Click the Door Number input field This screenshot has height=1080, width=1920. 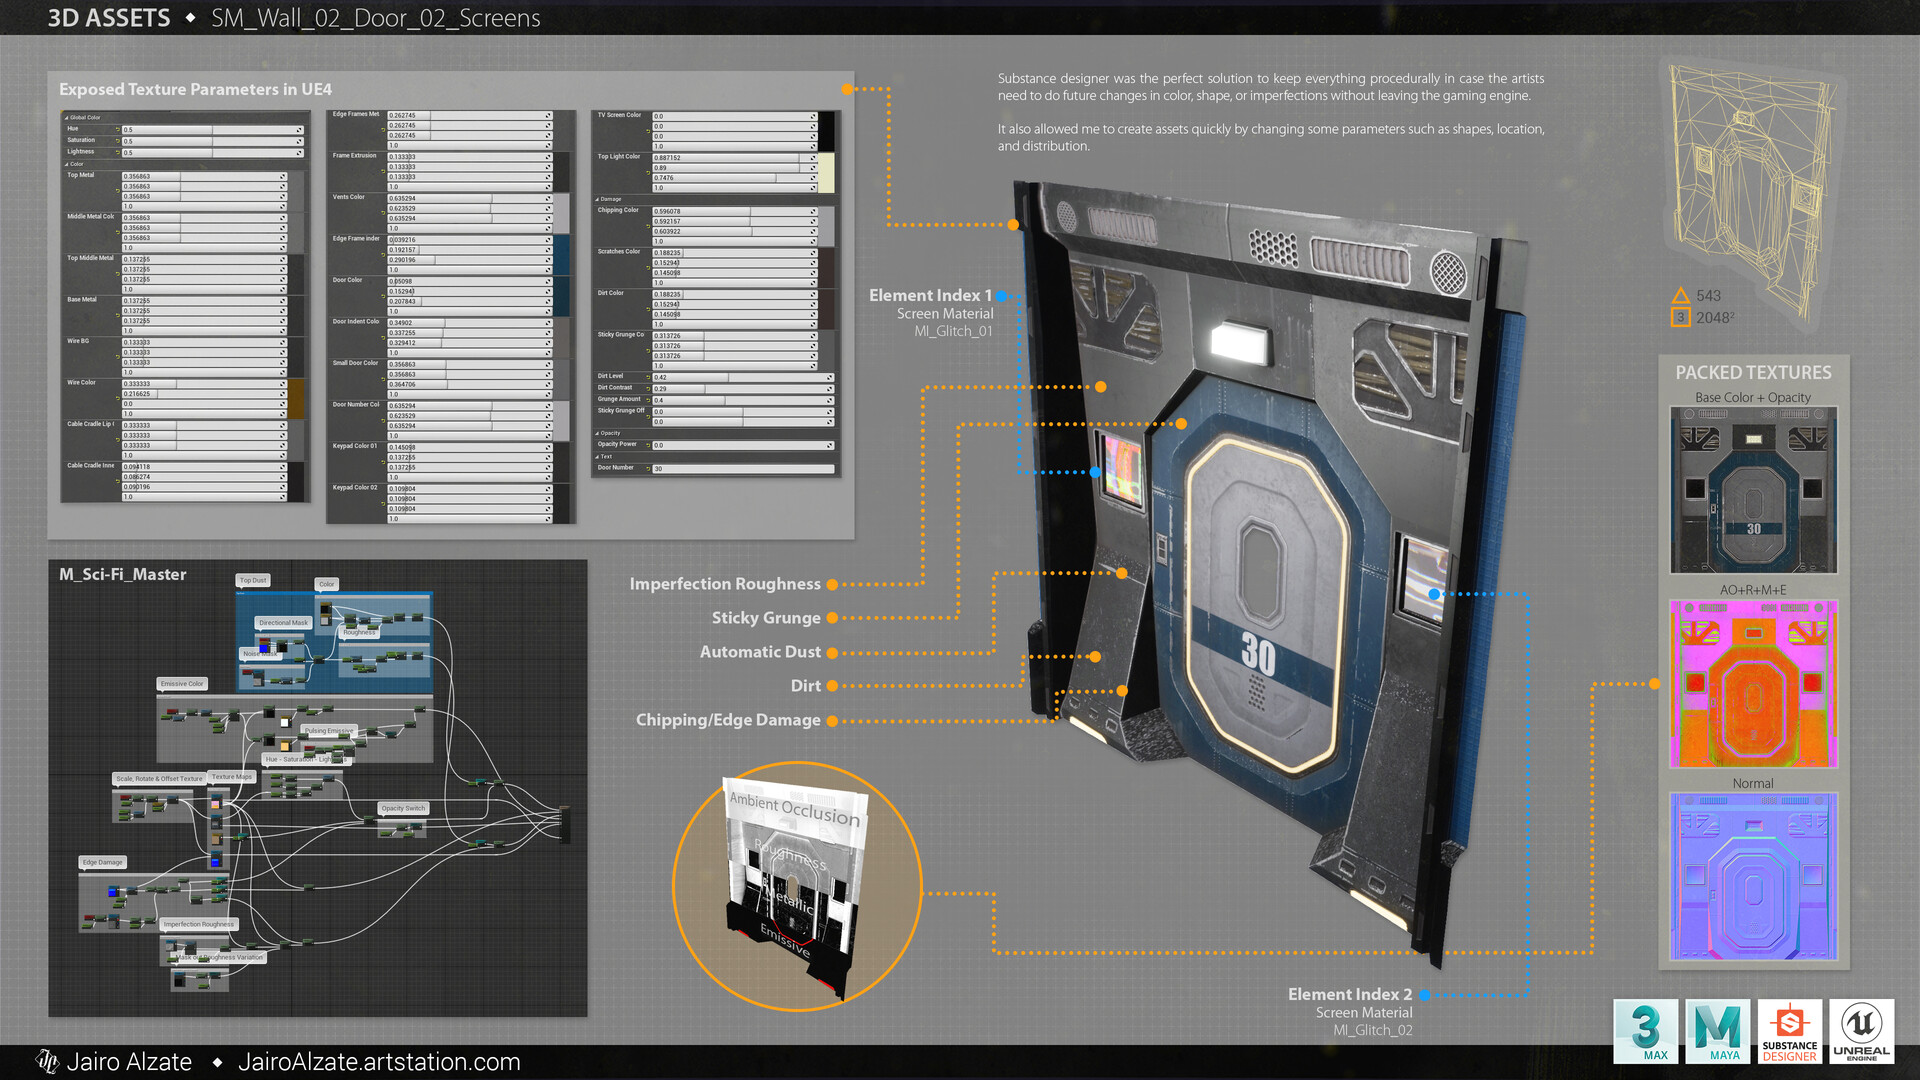pos(743,469)
